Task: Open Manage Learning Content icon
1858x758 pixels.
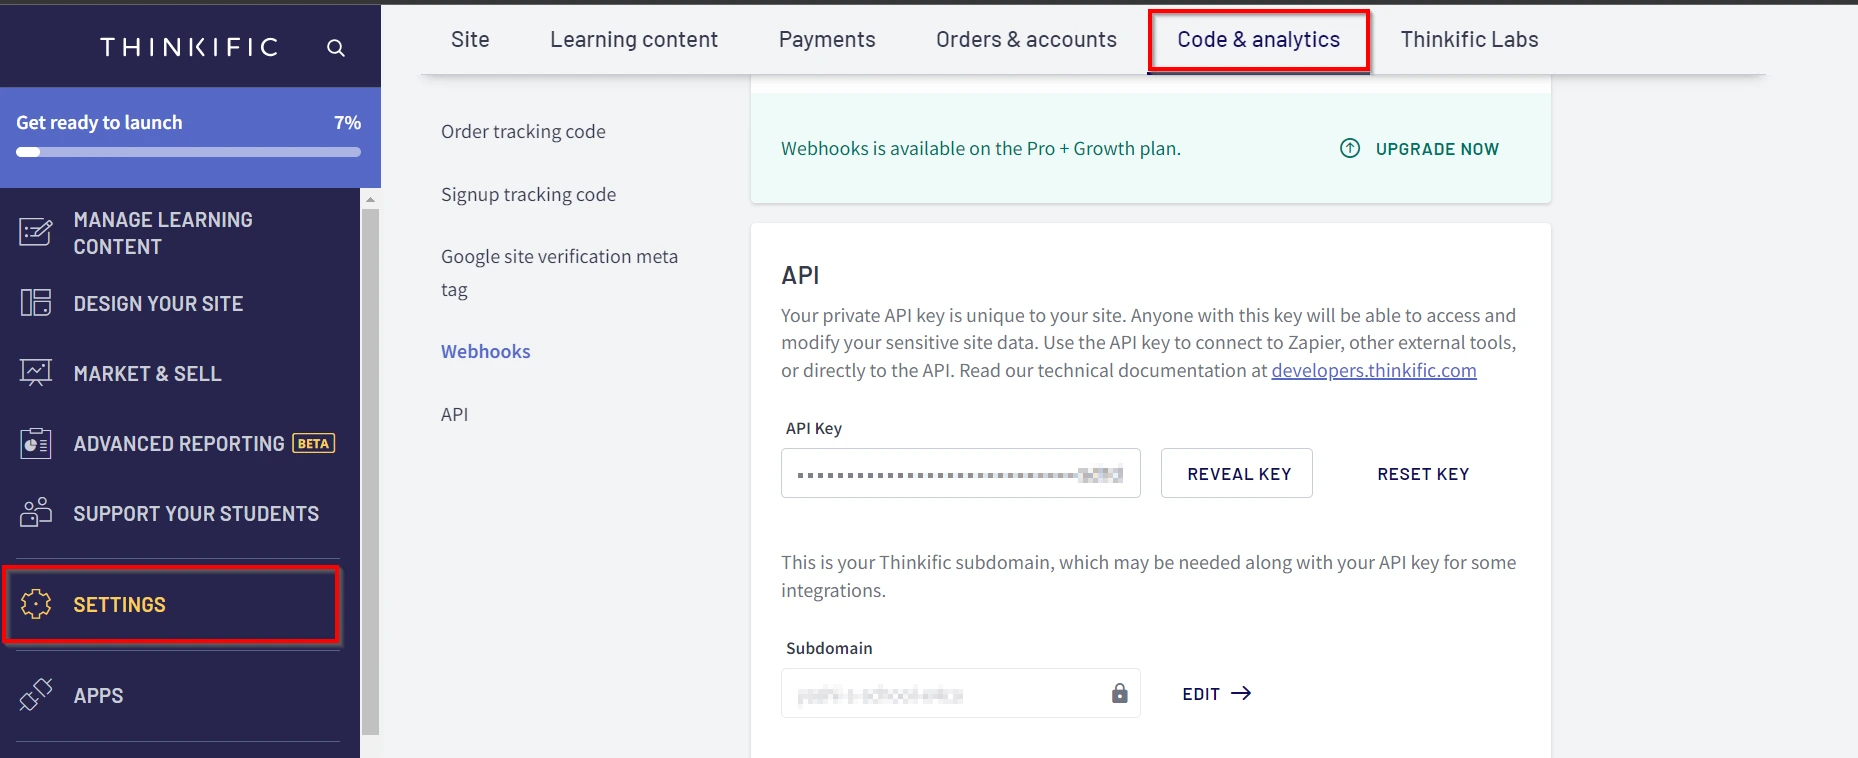Action: pyautogui.click(x=36, y=232)
